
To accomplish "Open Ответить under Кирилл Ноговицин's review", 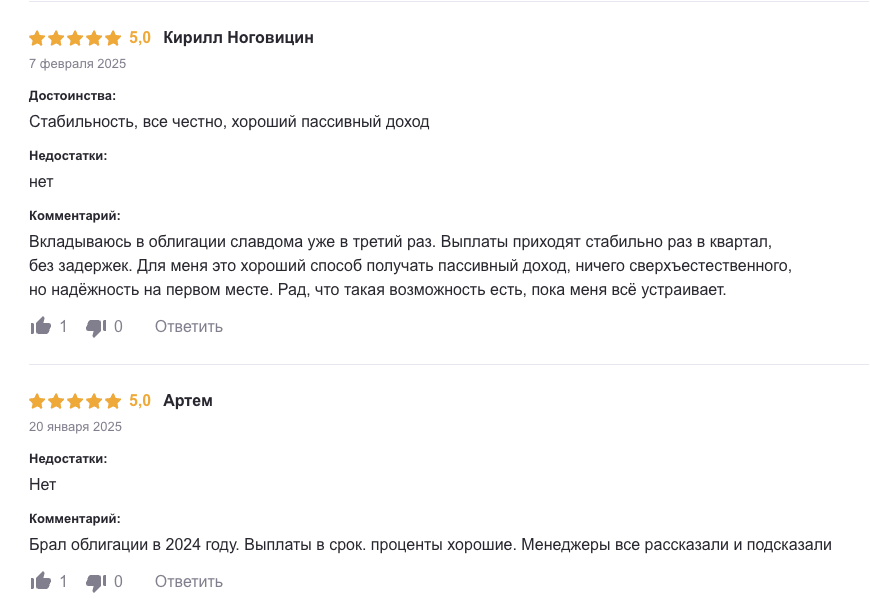I will coord(188,326).
